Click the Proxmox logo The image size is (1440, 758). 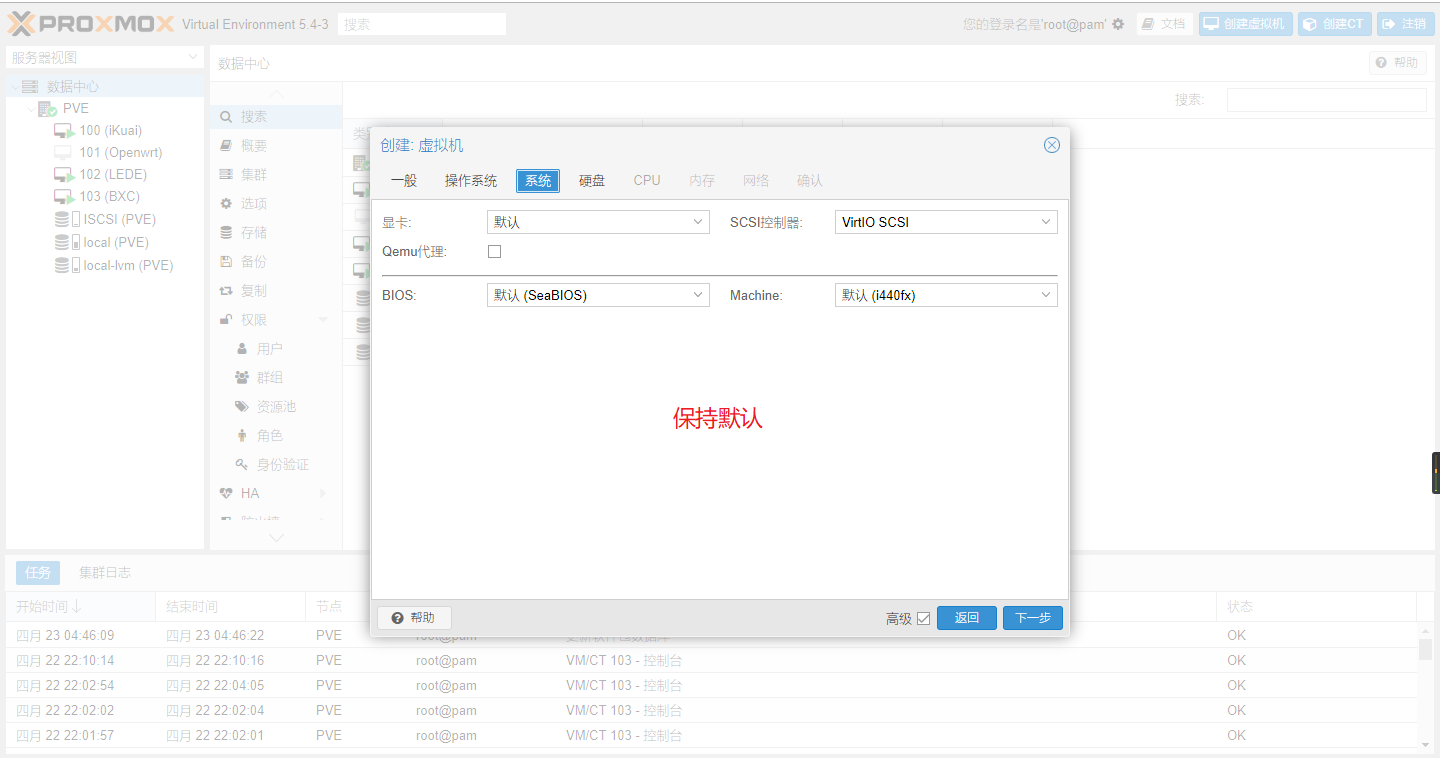click(x=91, y=24)
